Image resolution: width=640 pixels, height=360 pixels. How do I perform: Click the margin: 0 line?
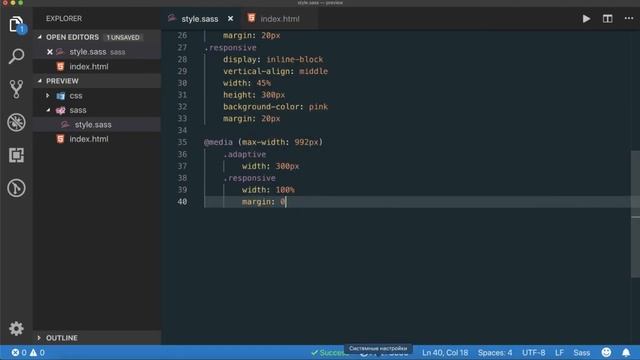tap(264, 202)
